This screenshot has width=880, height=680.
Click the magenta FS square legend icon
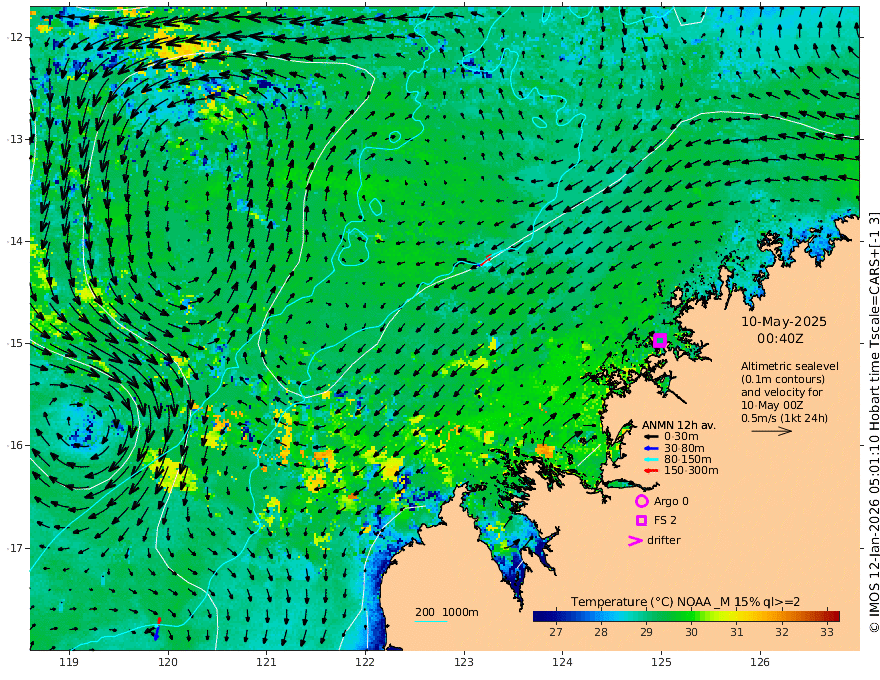pos(641,520)
